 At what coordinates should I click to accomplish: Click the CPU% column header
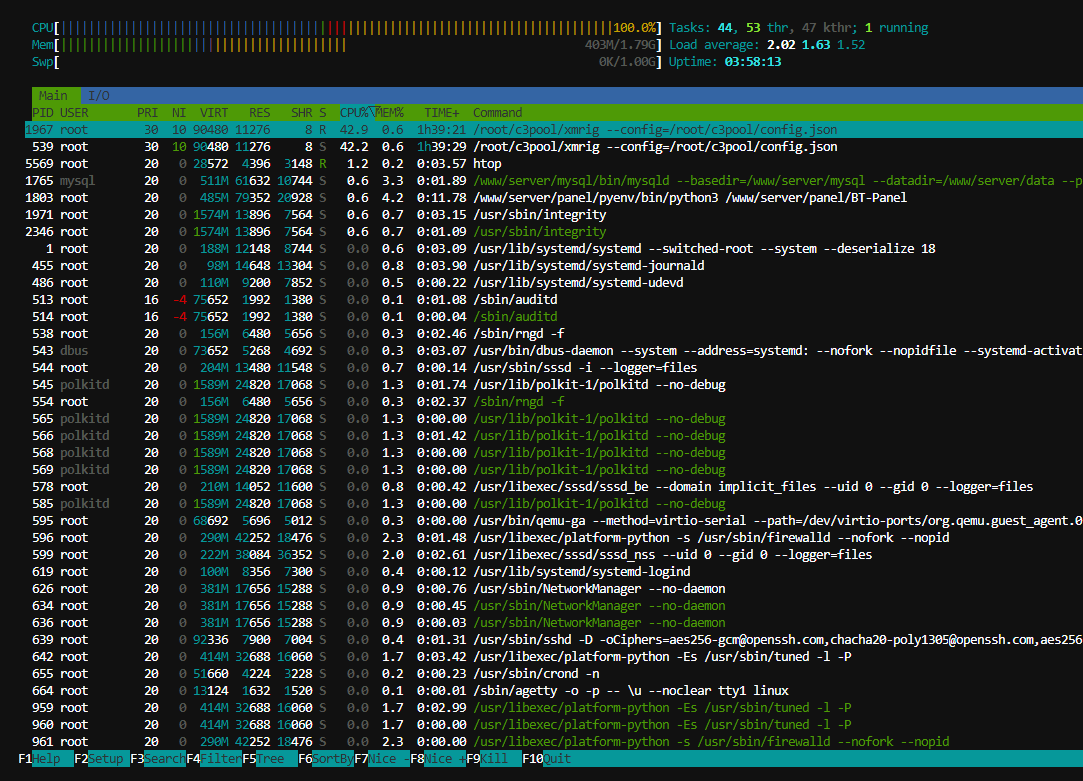pyautogui.click(x=354, y=113)
